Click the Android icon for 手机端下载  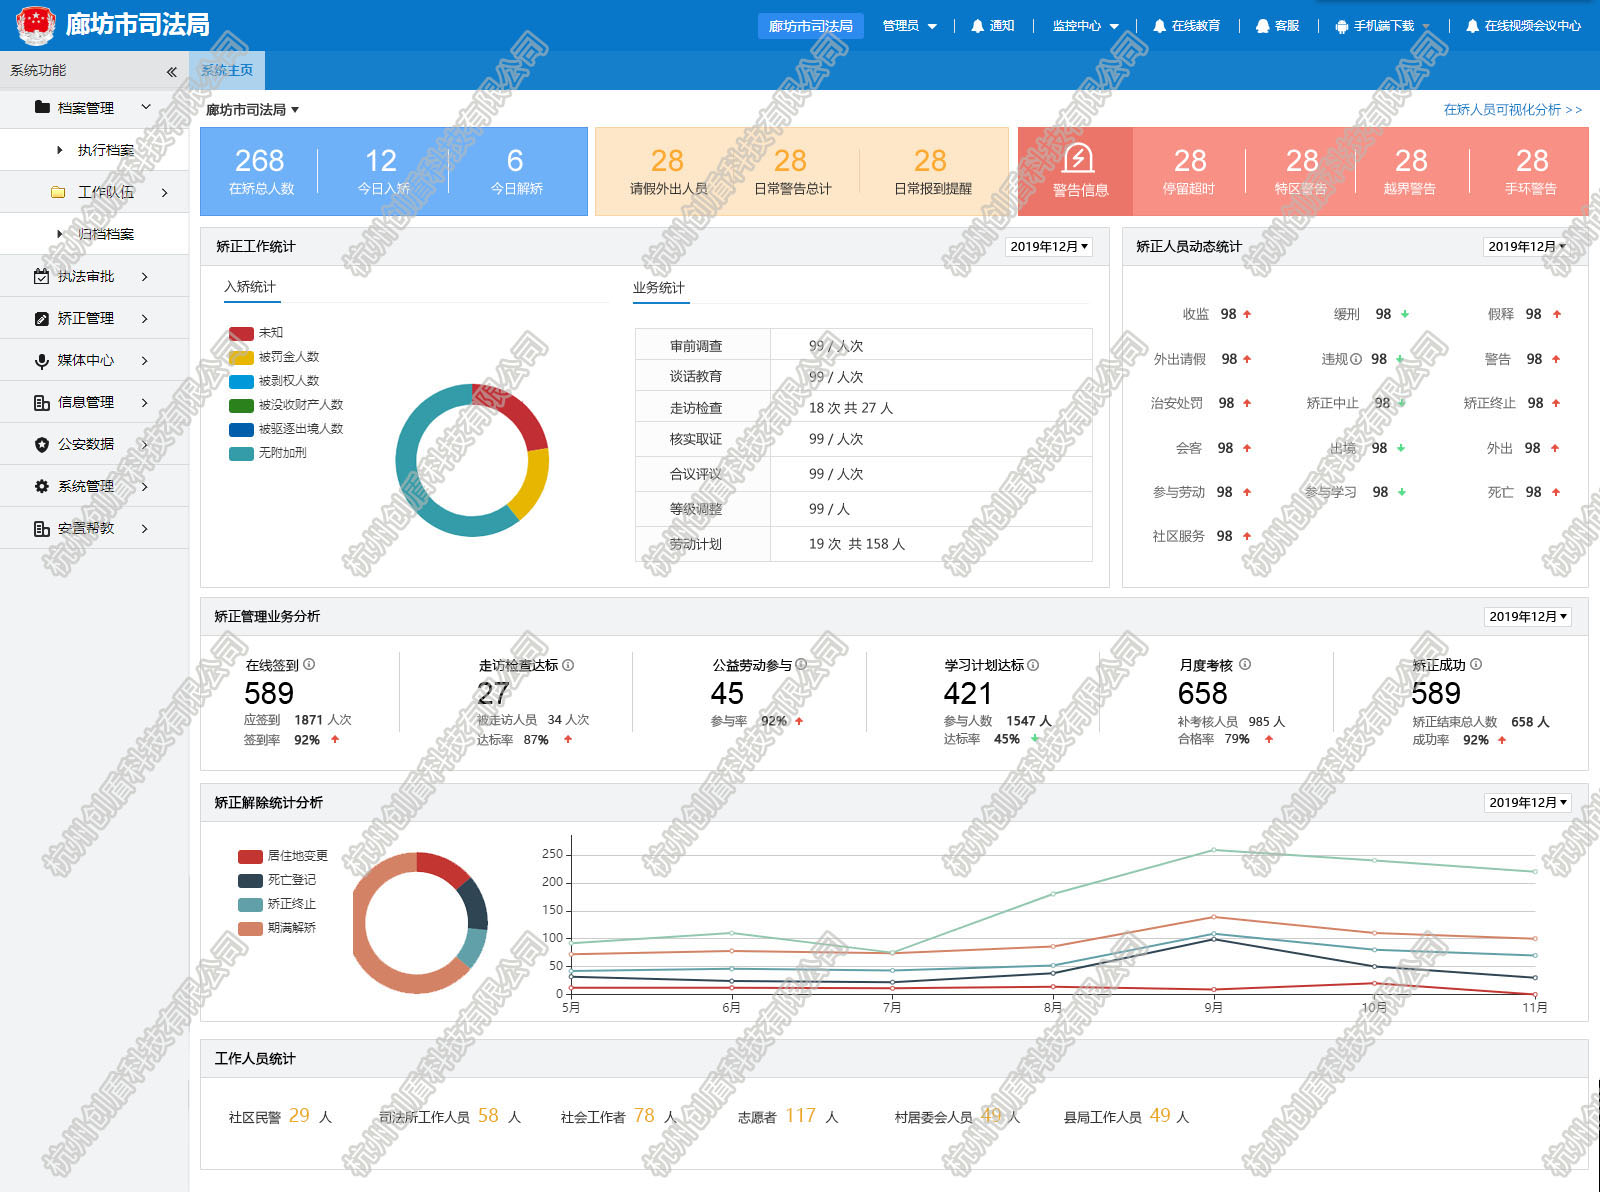point(1341,26)
